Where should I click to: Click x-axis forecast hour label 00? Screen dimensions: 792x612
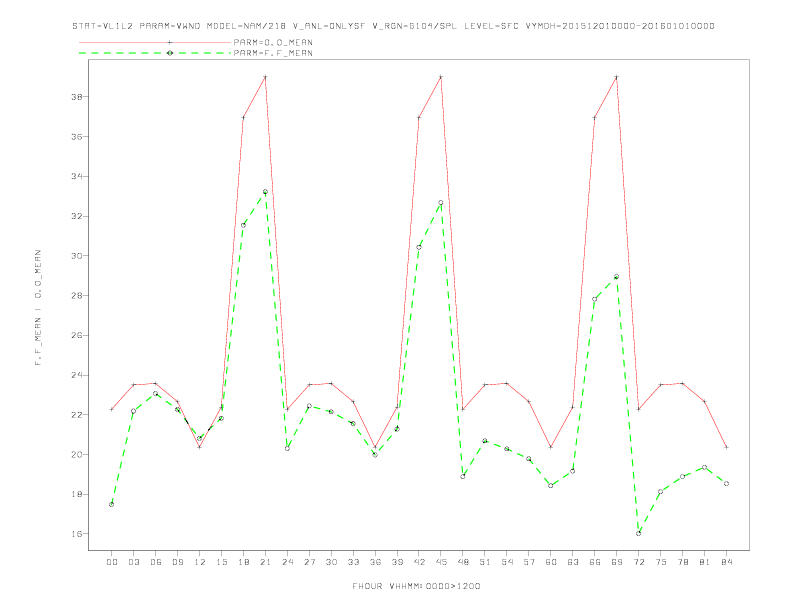[112, 562]
